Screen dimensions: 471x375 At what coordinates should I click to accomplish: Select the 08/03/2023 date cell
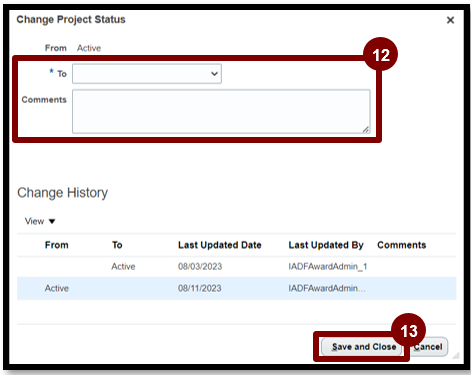point(200,266)
